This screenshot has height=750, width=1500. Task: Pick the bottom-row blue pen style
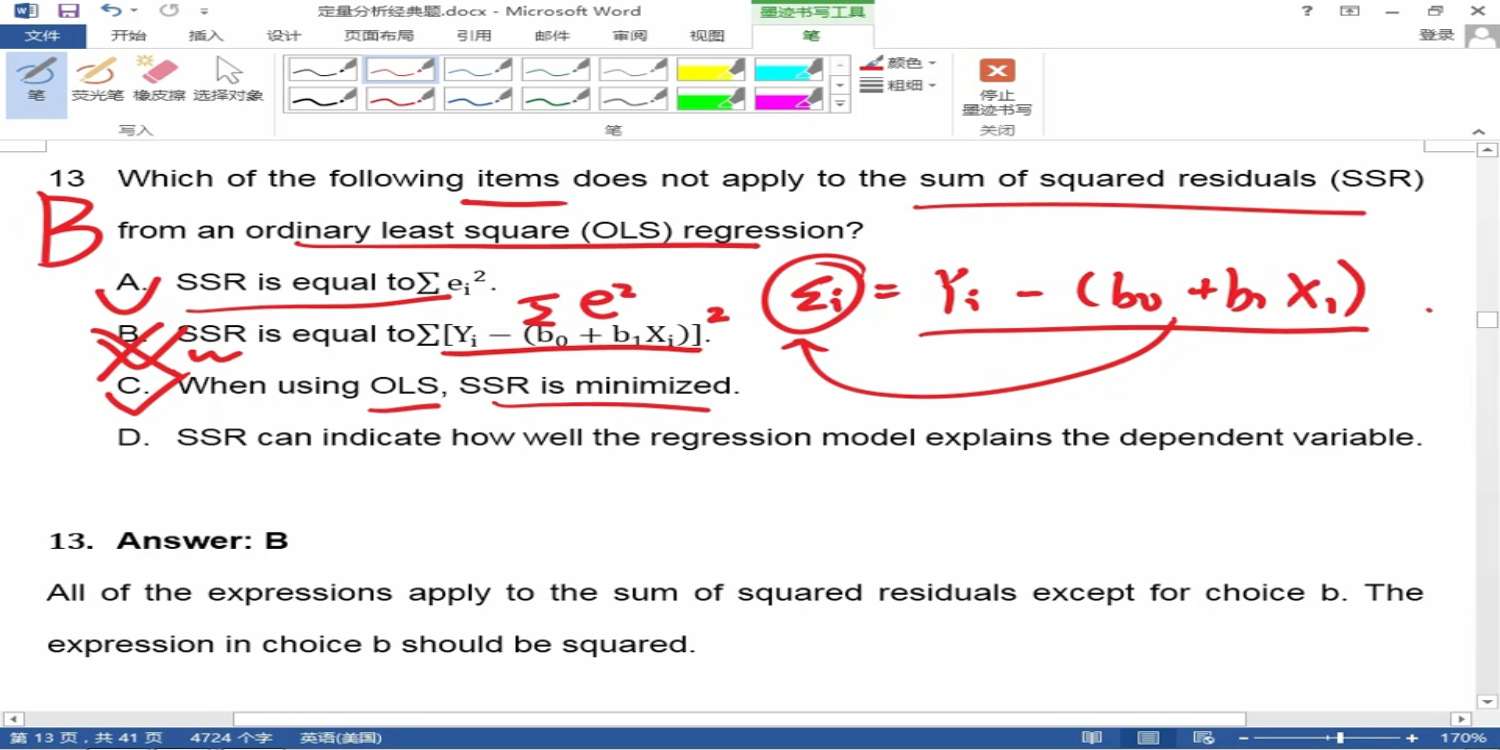[478, 99]
